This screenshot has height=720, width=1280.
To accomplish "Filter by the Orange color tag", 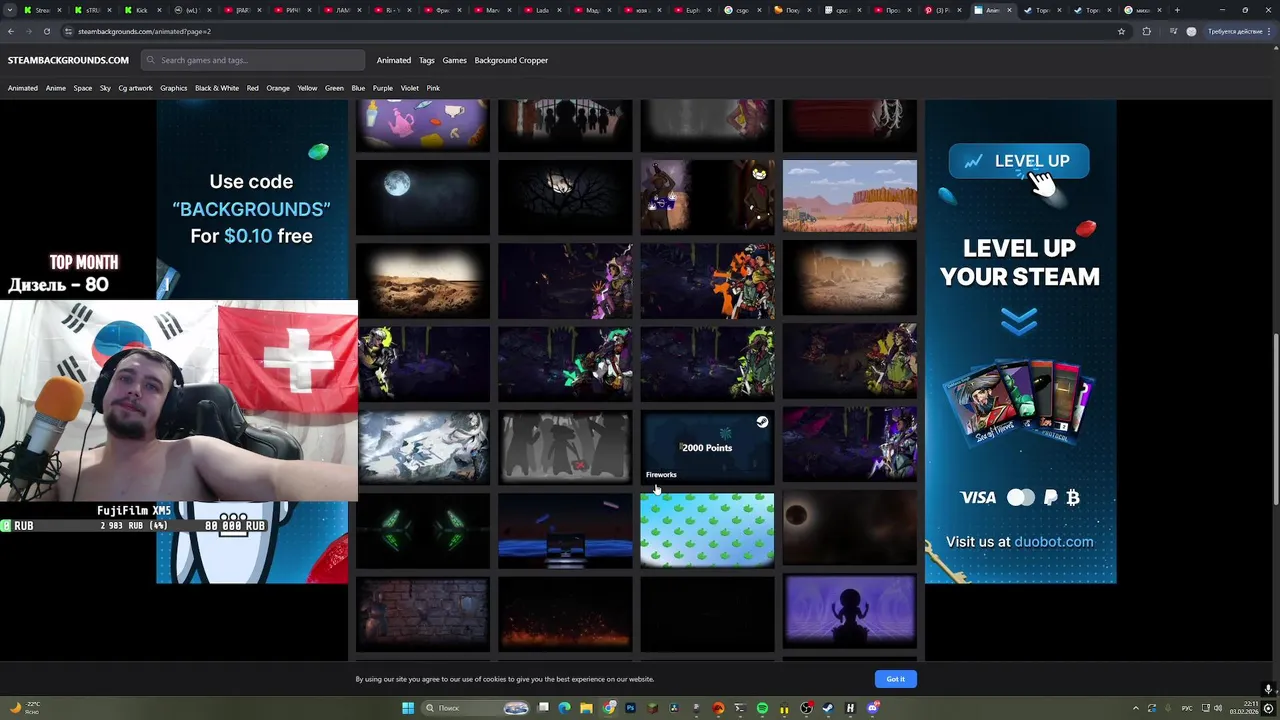I will tap(278, 88).
